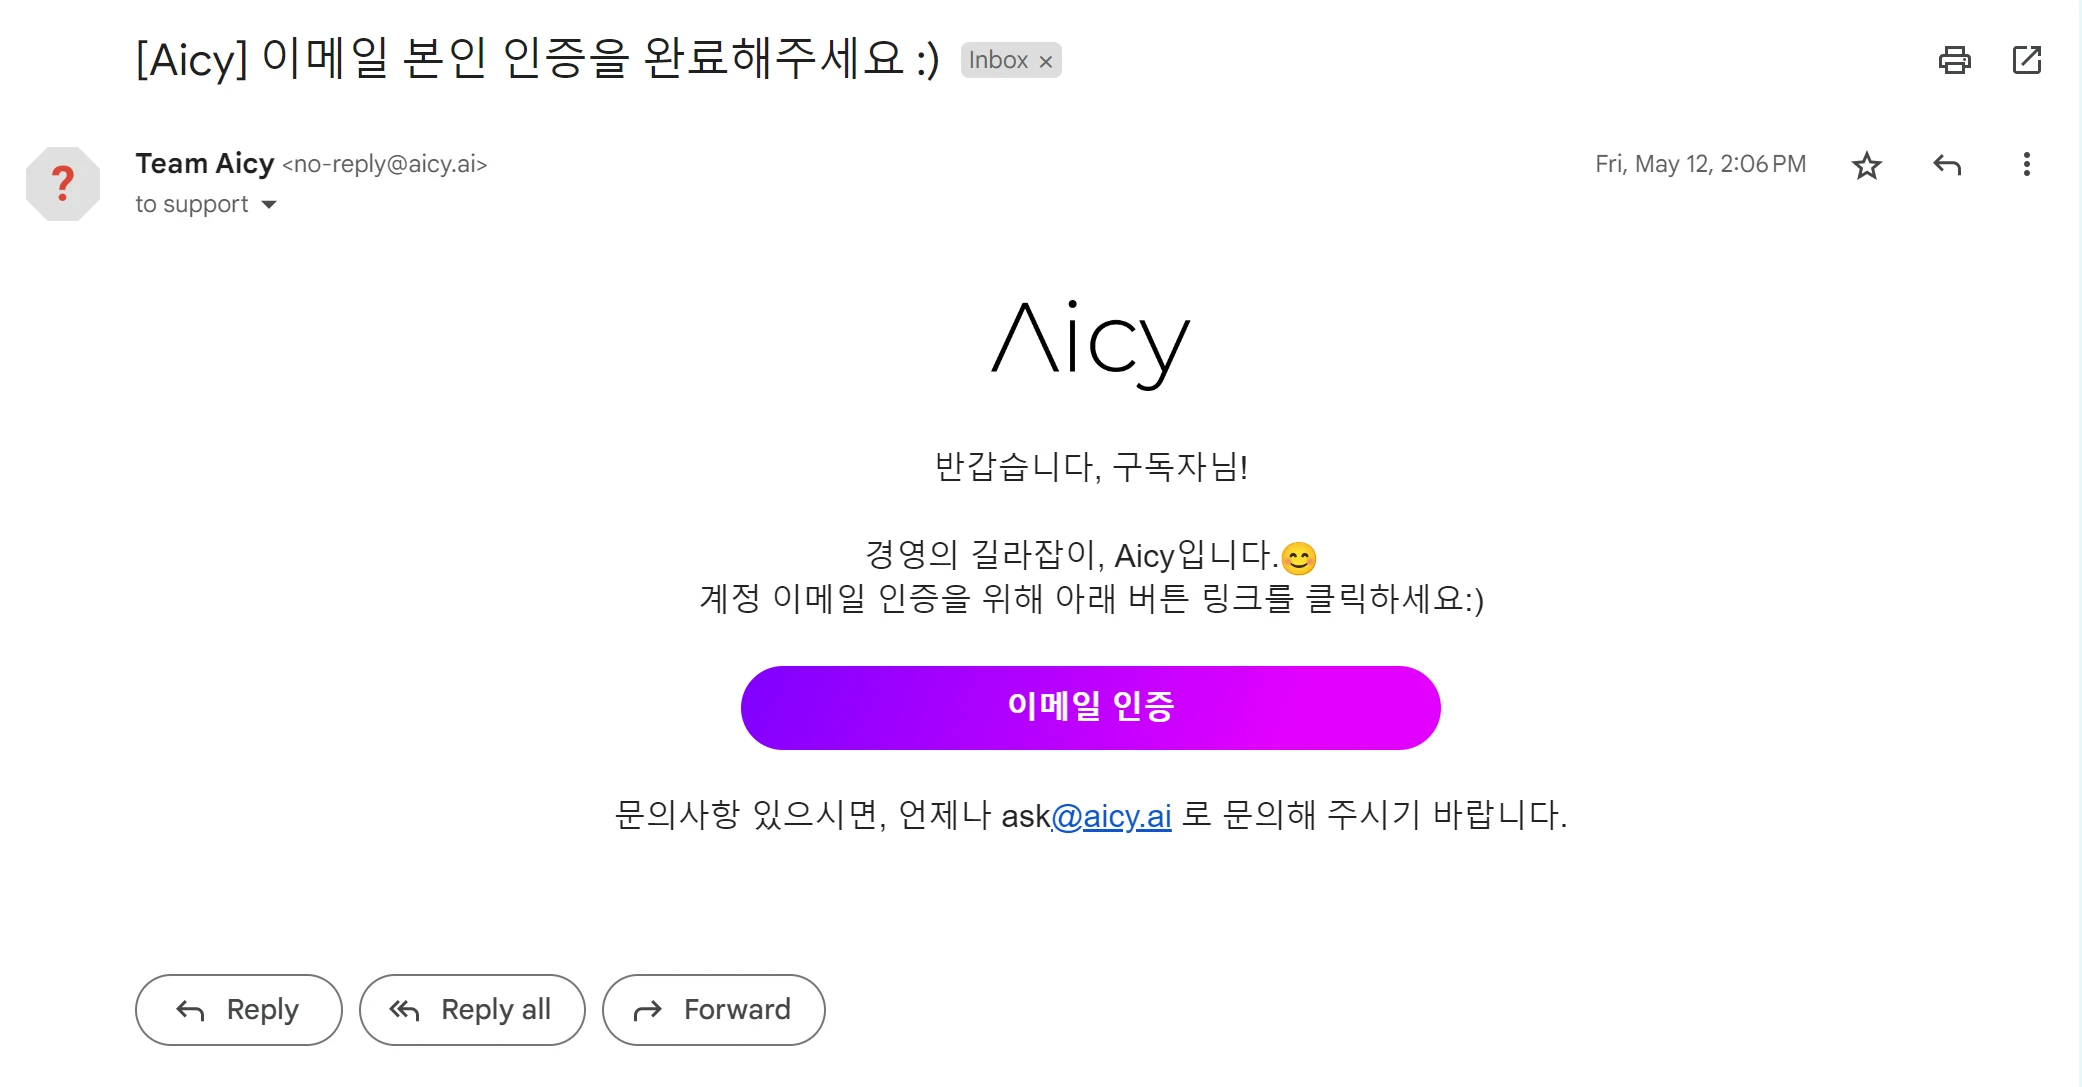Star this message from Team Aicy
2082x1087 pixels.
(x=1866, y=165)
